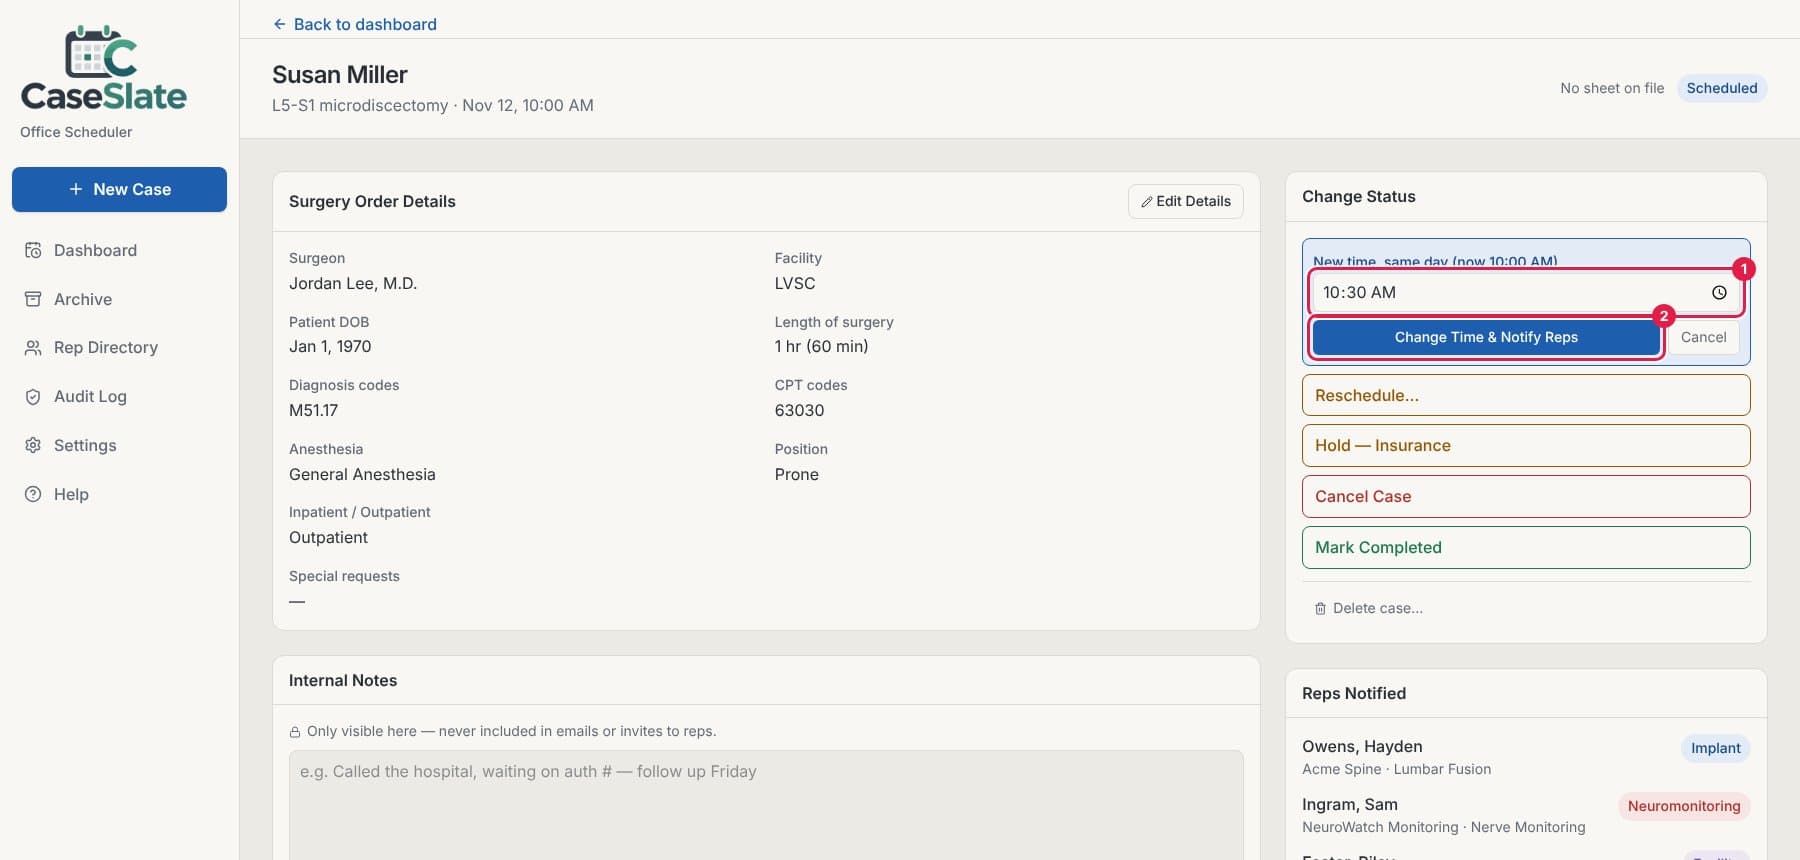The image size is (1800, 860).
Task: Click the Audit Log shield icon
Action: pyautogui.click(x=33, y=396)
